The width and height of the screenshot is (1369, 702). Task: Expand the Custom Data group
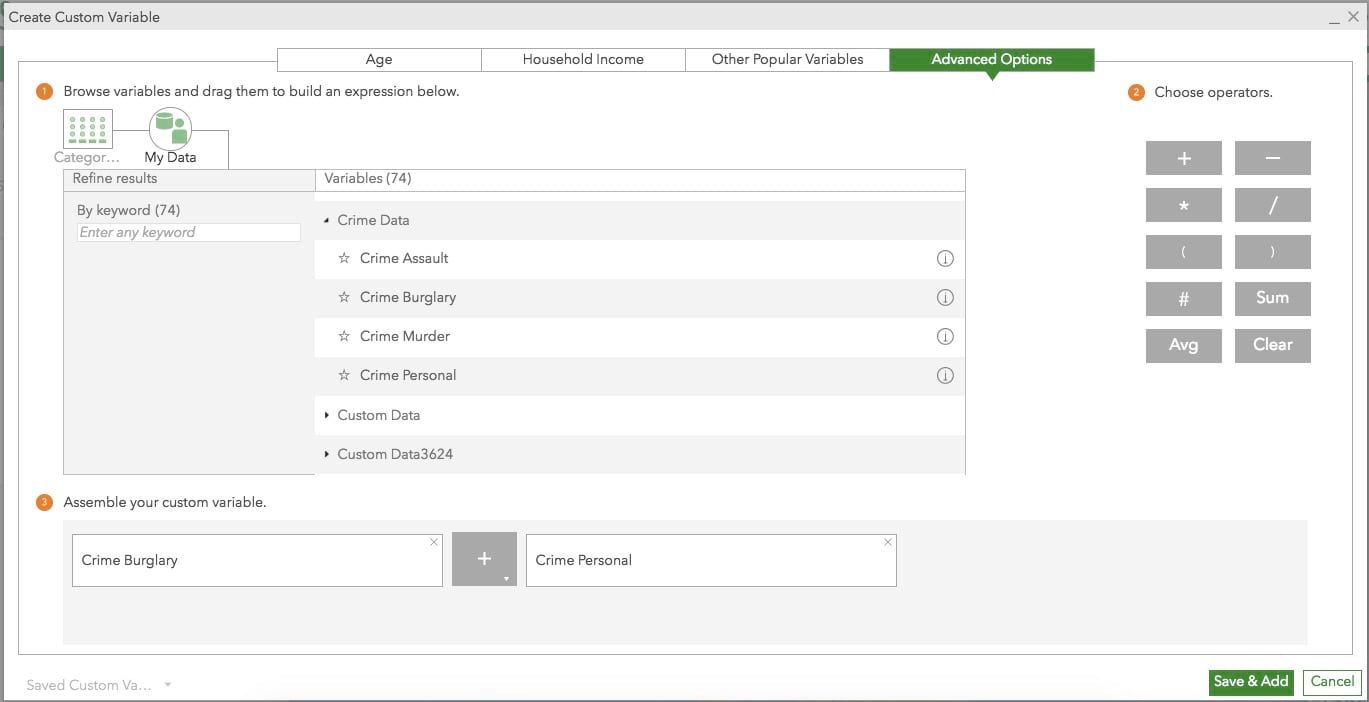327,415
